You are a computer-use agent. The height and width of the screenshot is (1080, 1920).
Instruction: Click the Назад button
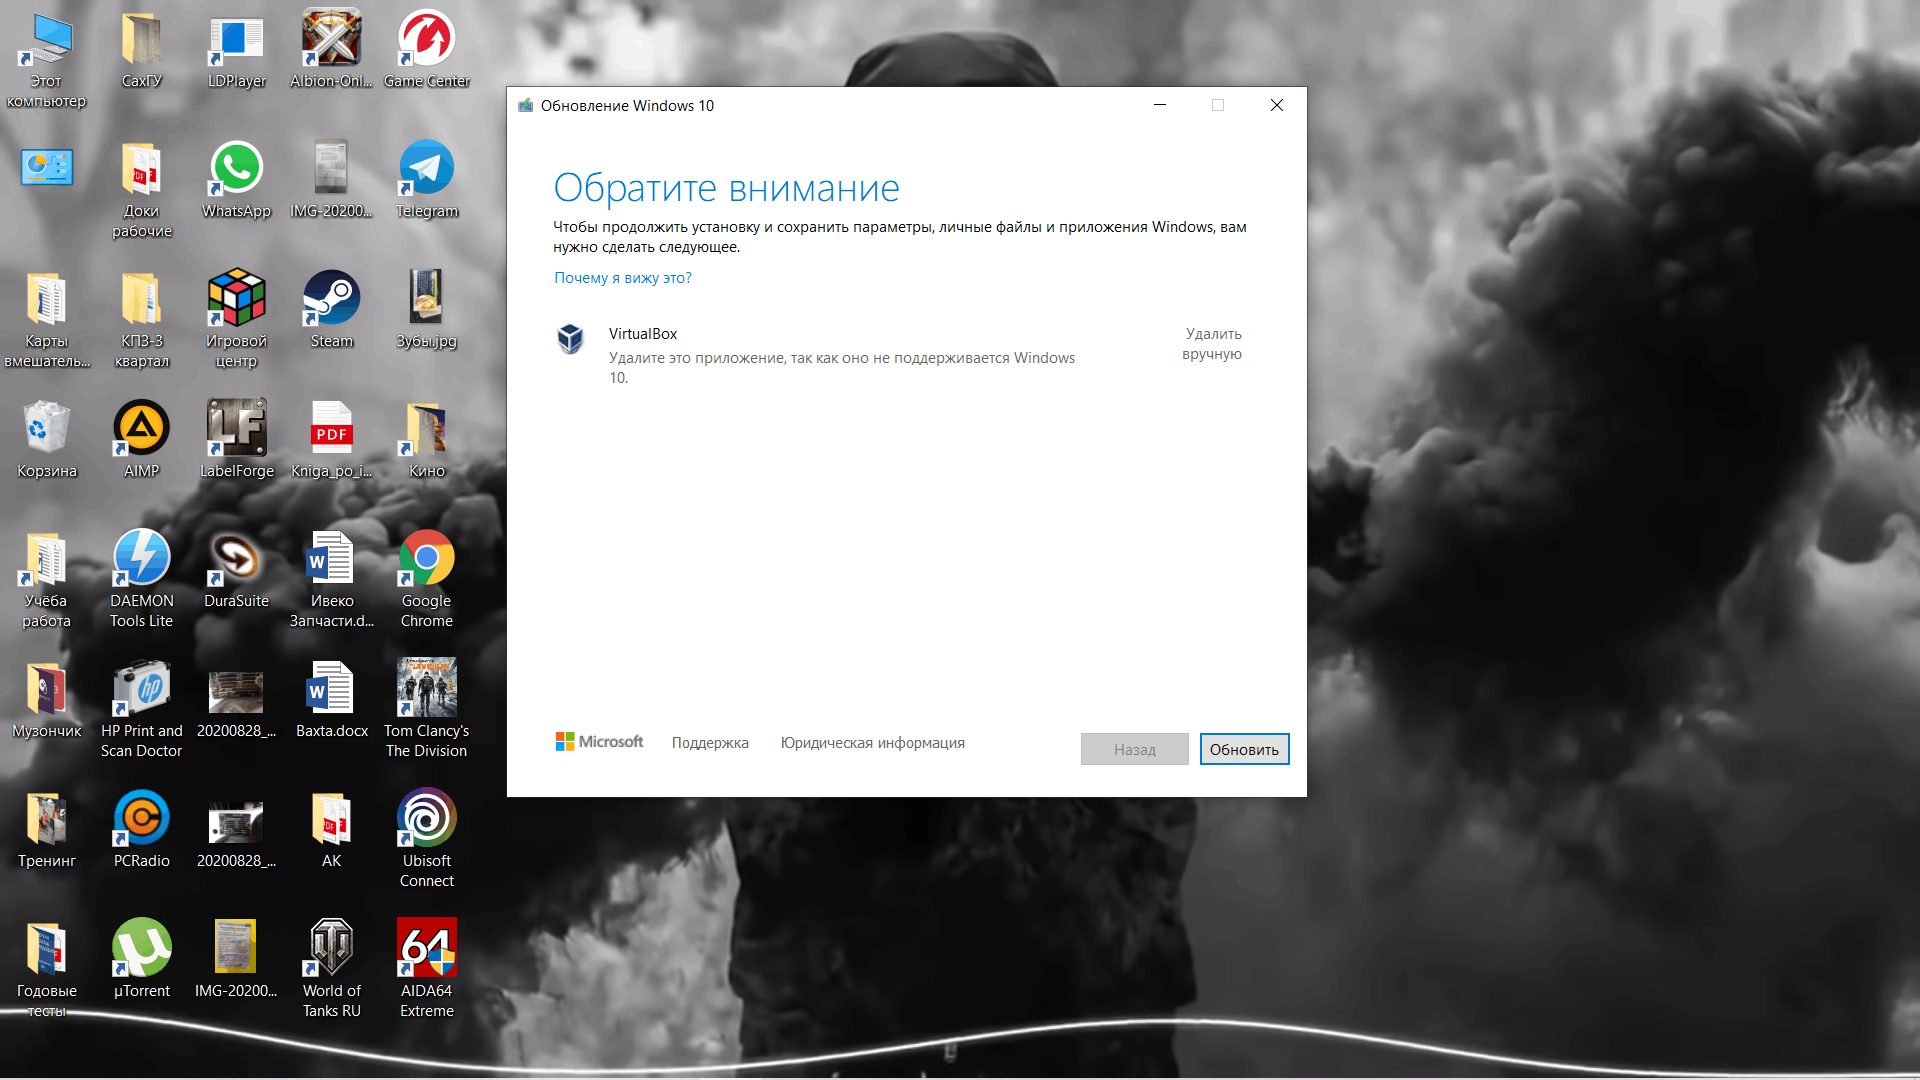1134,749
